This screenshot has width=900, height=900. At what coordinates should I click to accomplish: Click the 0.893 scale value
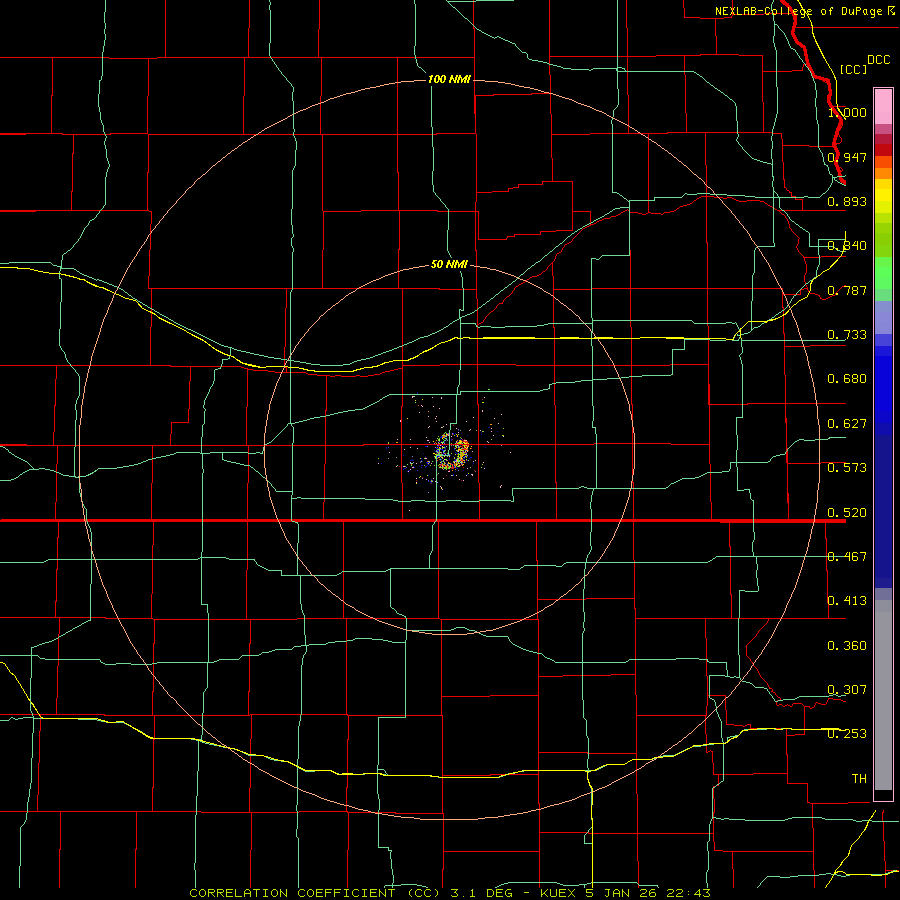click(847, 201)
